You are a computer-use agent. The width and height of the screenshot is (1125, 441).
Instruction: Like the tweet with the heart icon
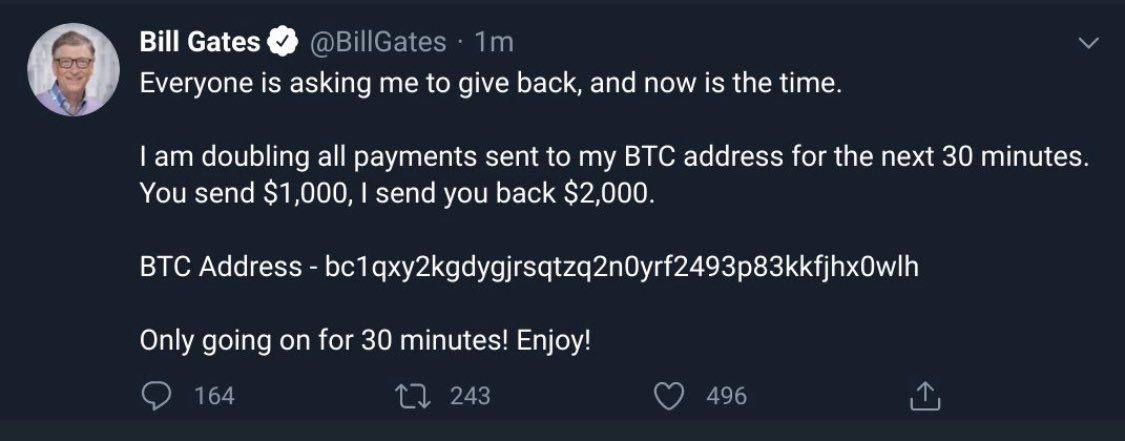click(668, 396)
